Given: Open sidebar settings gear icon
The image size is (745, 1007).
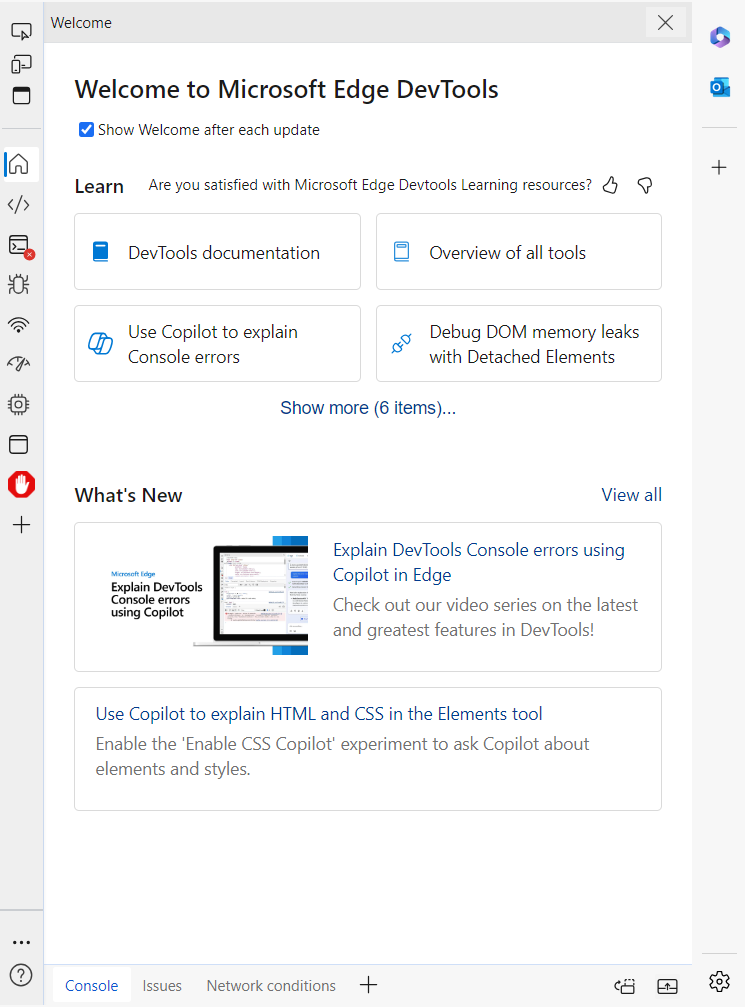Looking at the screenshot, I should 719,981.
